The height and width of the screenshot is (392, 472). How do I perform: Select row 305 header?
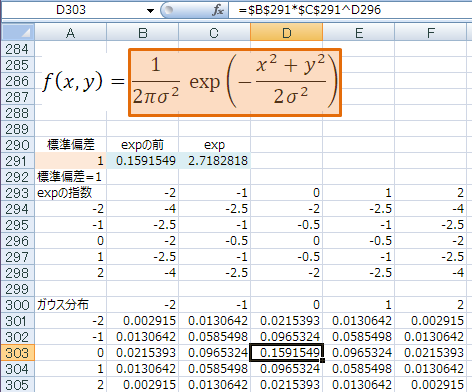pos(18,385)
